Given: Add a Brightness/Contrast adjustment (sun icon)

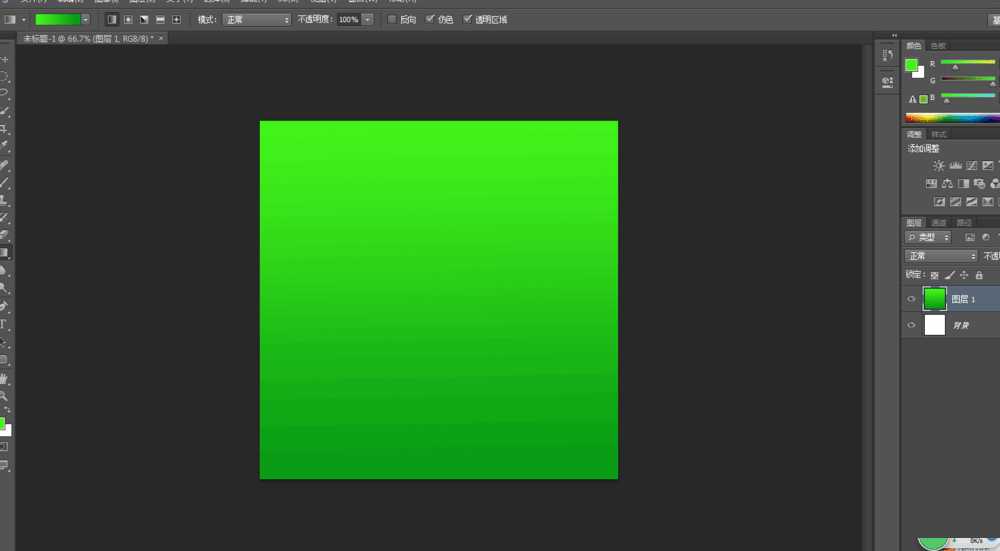Looking at the screenshot, I should pos(938,166).
